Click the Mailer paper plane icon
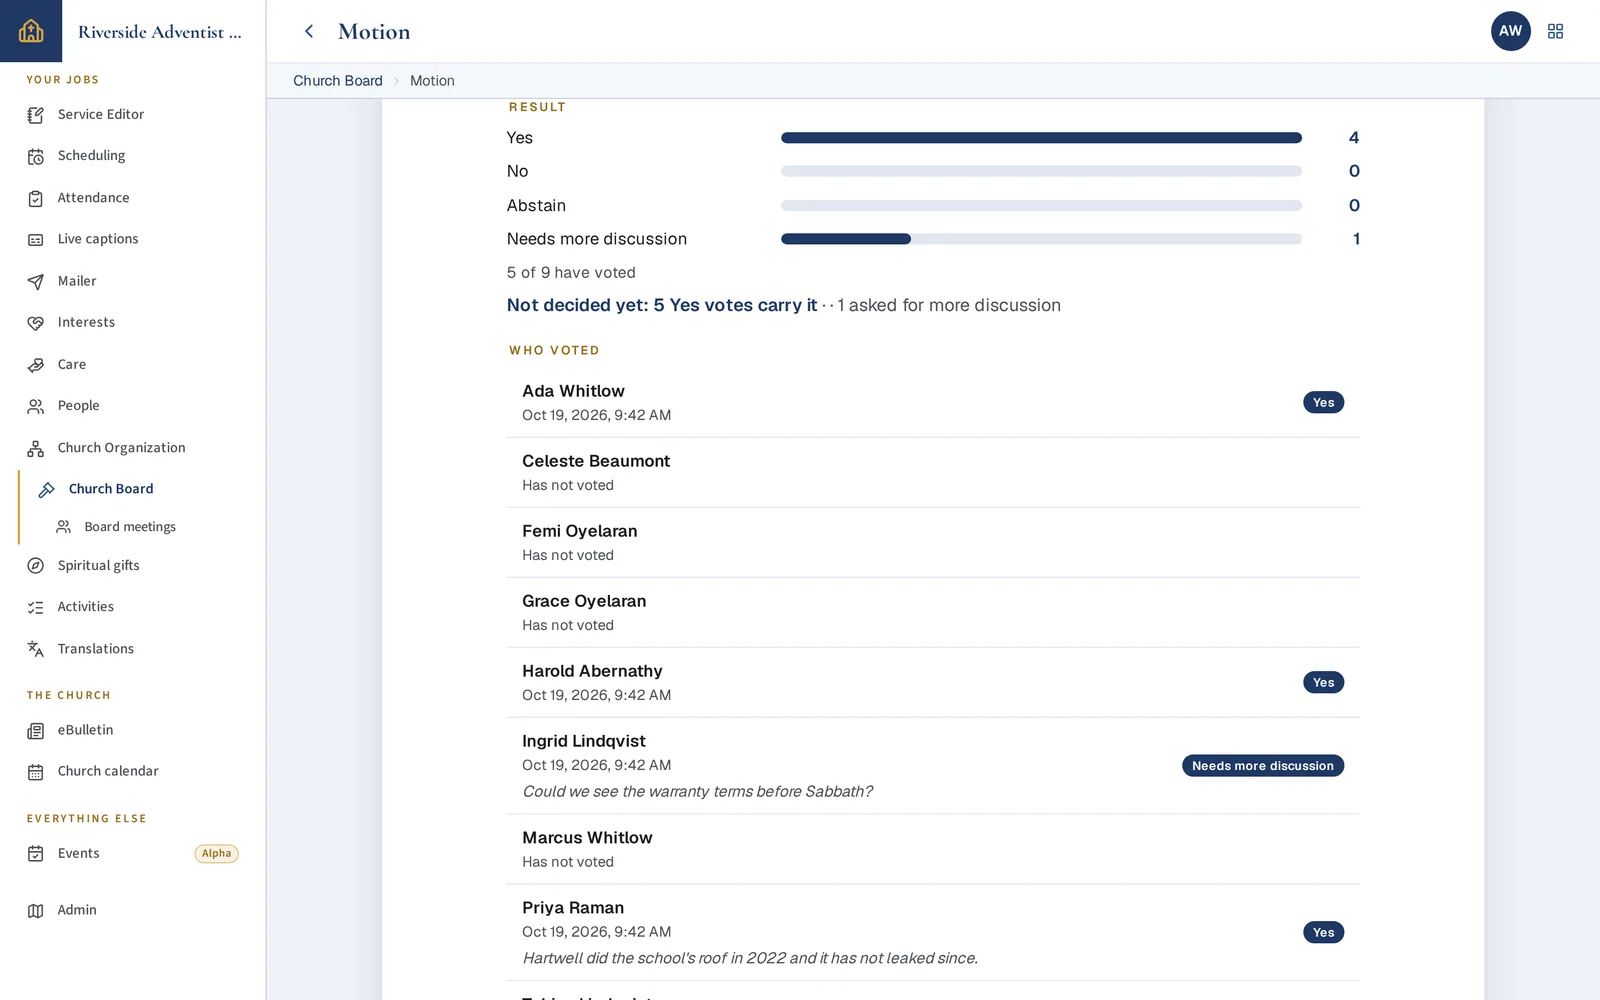 point(36,281)
